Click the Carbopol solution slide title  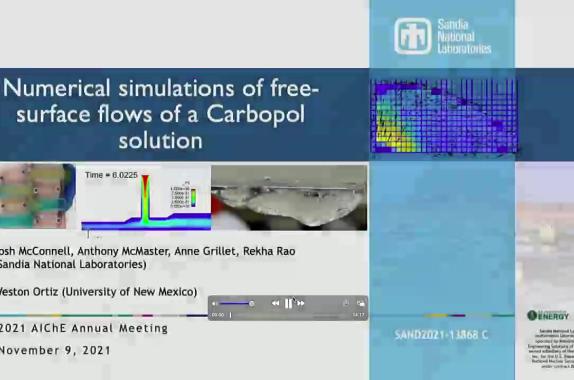point(161,114)
